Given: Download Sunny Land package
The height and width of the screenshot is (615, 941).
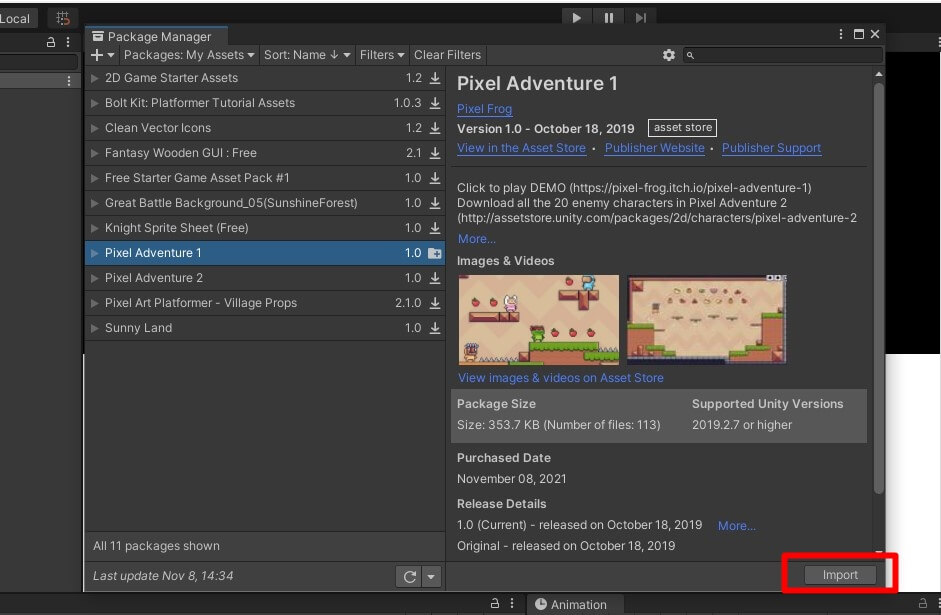Looking at the screenshot, I should pos(435,328).
